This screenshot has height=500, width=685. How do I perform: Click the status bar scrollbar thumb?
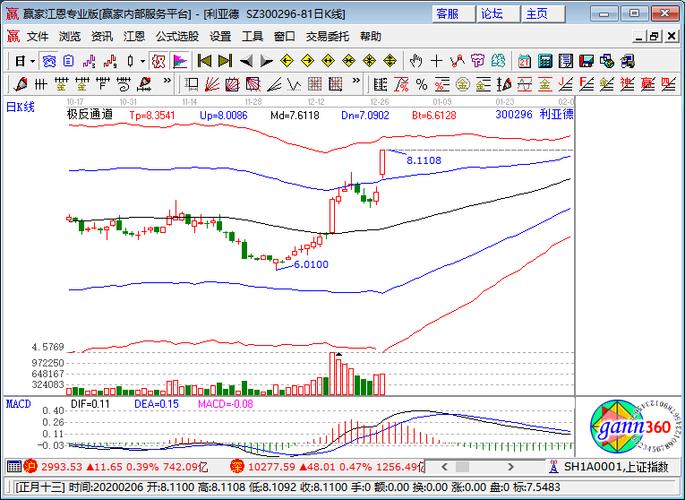pos(463,467)
